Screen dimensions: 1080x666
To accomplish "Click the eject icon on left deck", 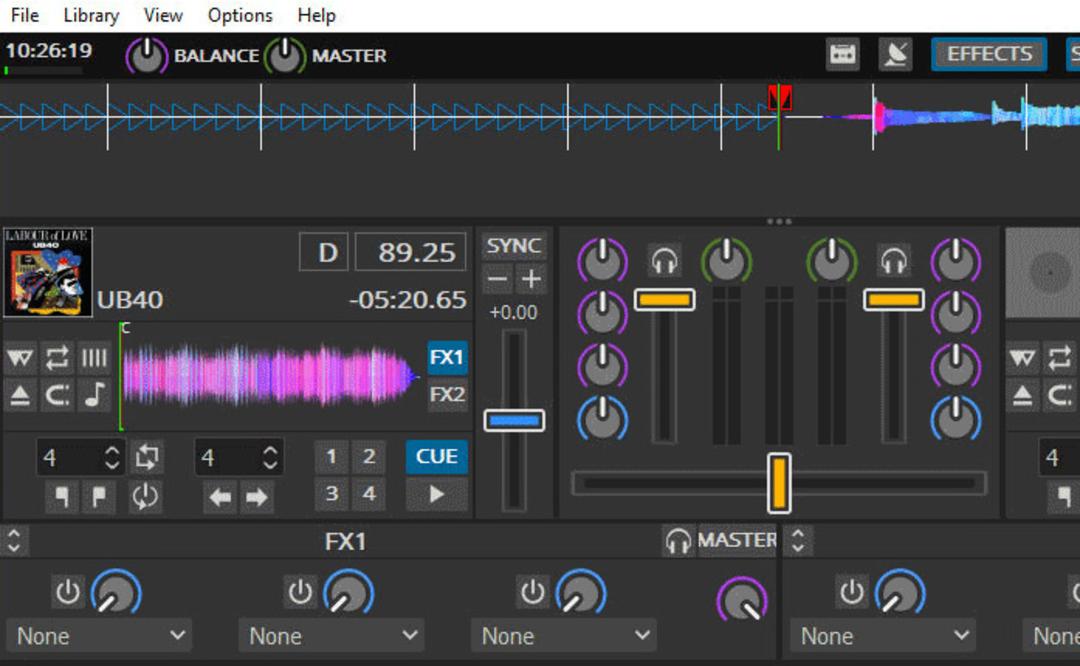I will tap(20, 395).
